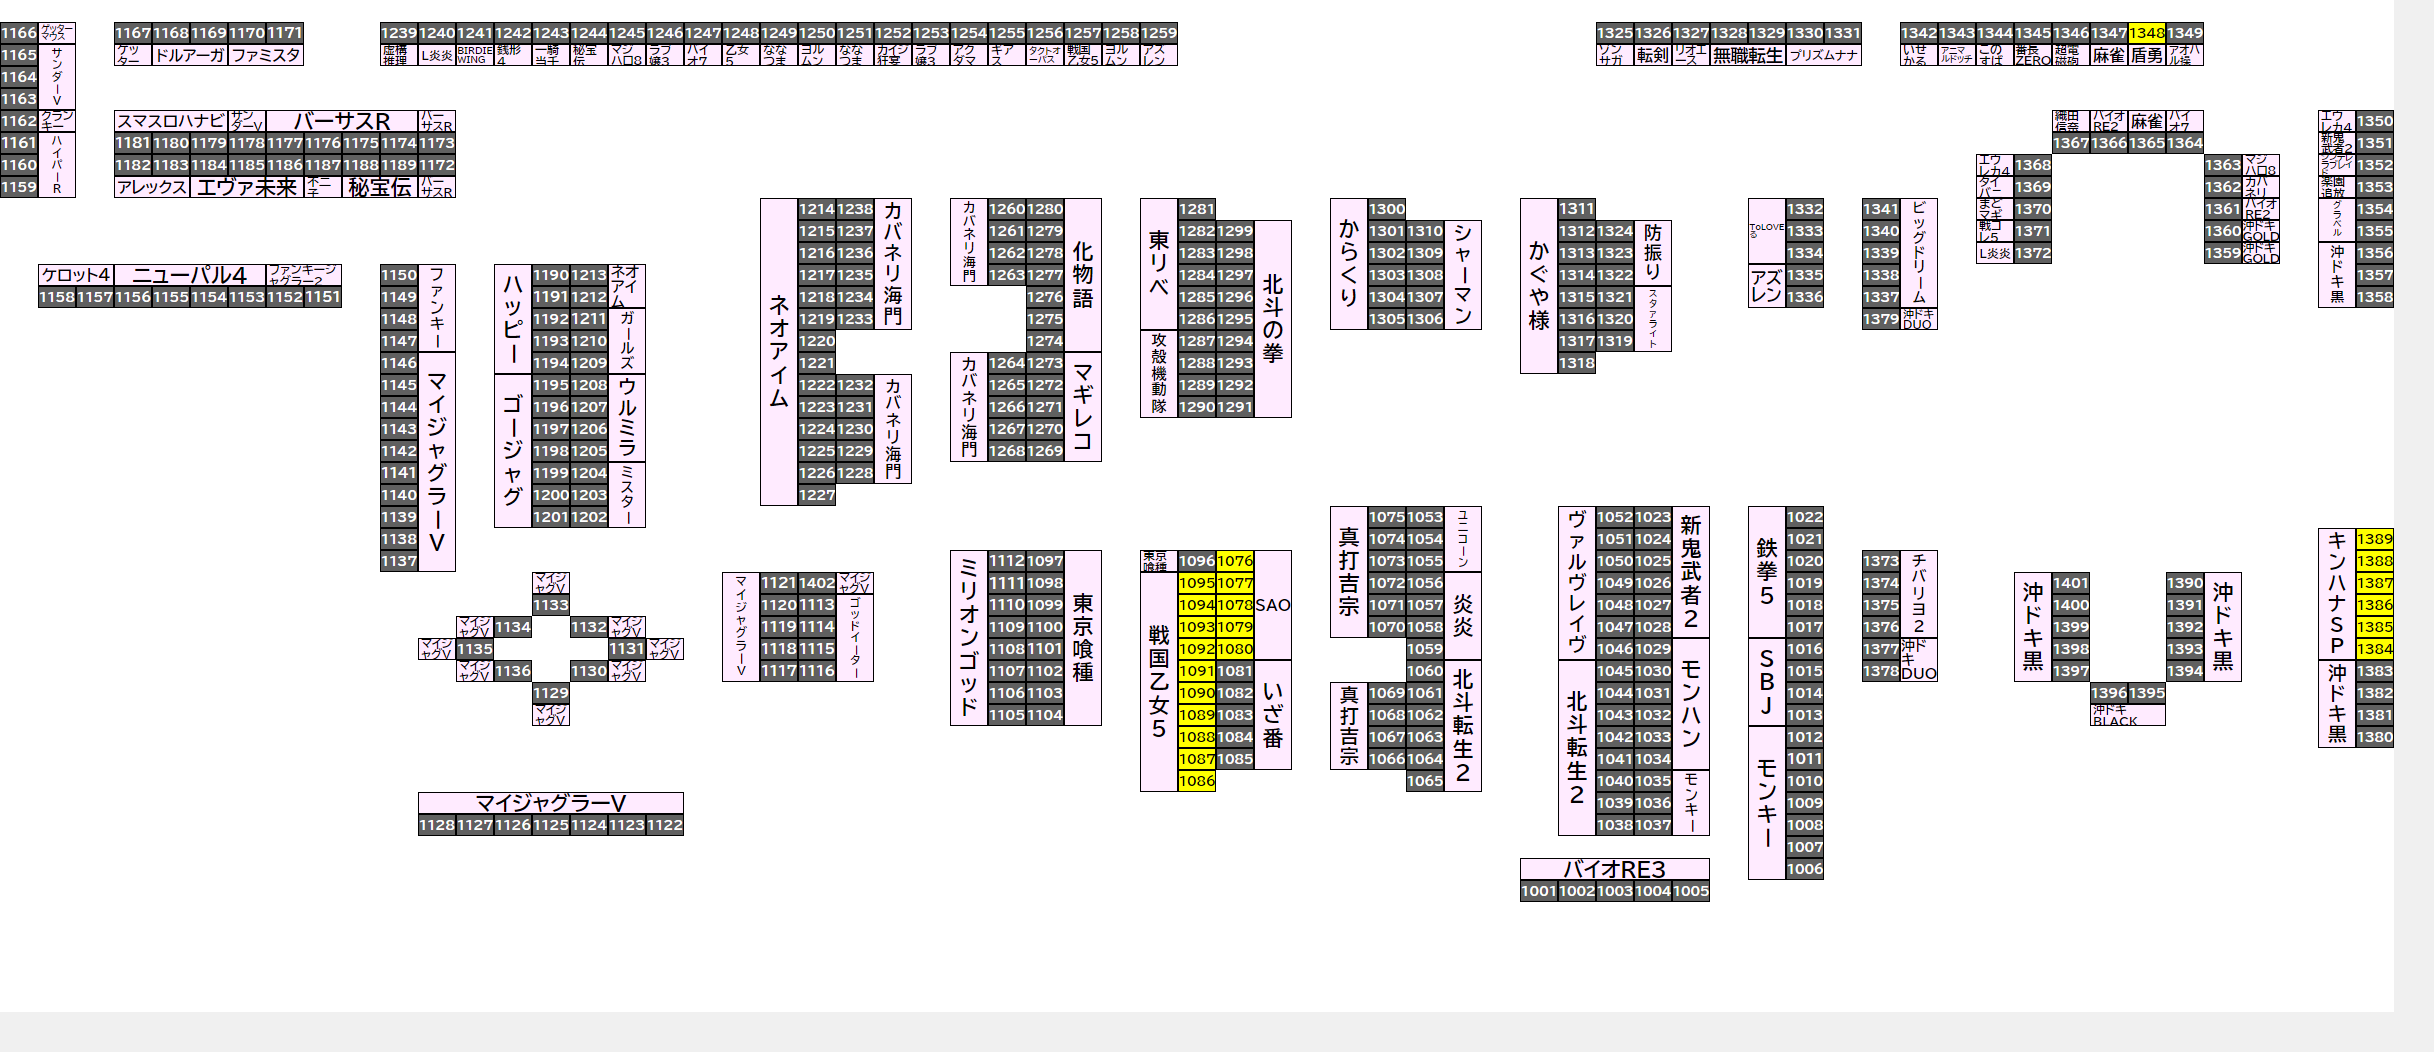Image resolution: width=2434 pixels, height=1052 pixels.
Task: Click the 北斗の拳 label
Action: tap(1273, 319)
